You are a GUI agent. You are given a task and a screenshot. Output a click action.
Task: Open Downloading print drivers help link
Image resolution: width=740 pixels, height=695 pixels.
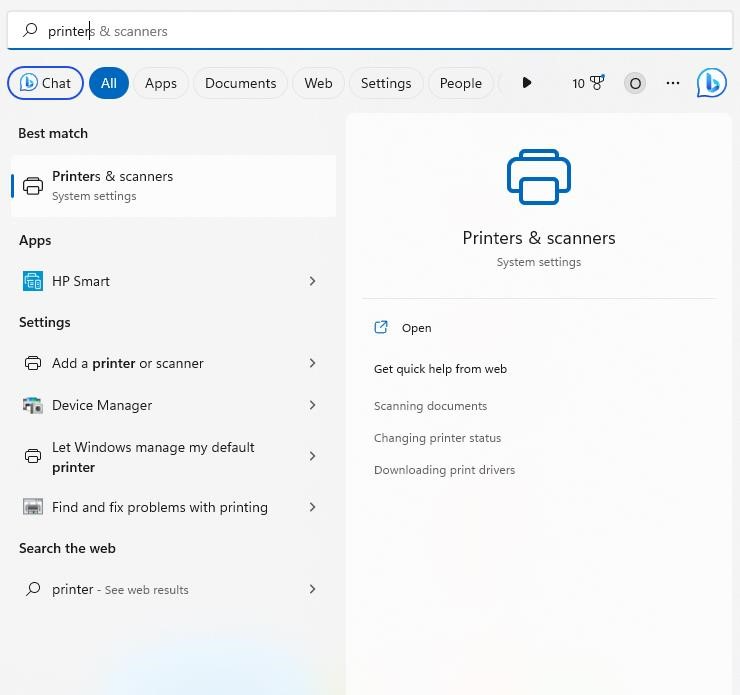click(445, 470)
